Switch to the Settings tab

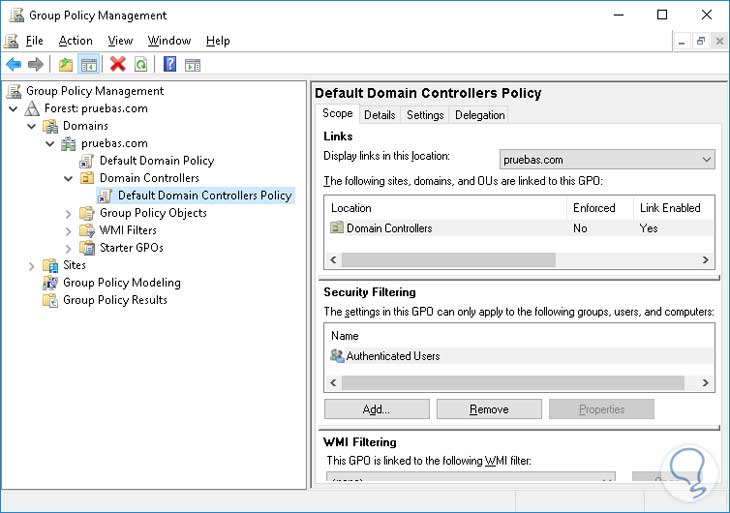click(x=425, y=115)
